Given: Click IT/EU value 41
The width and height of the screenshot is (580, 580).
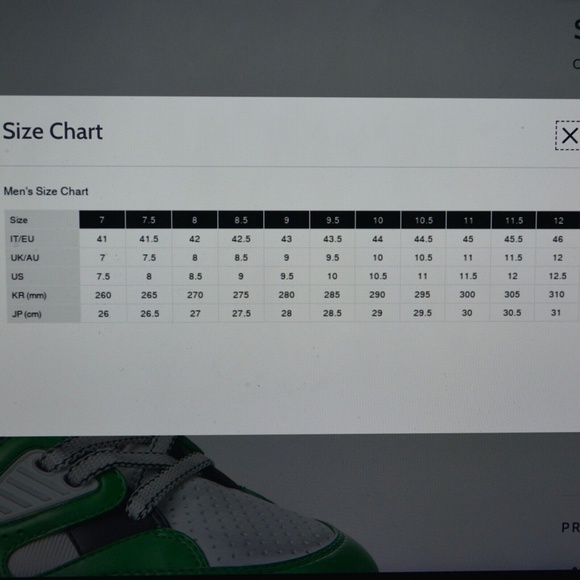Looking at the screenshot, I should [102, 239].
